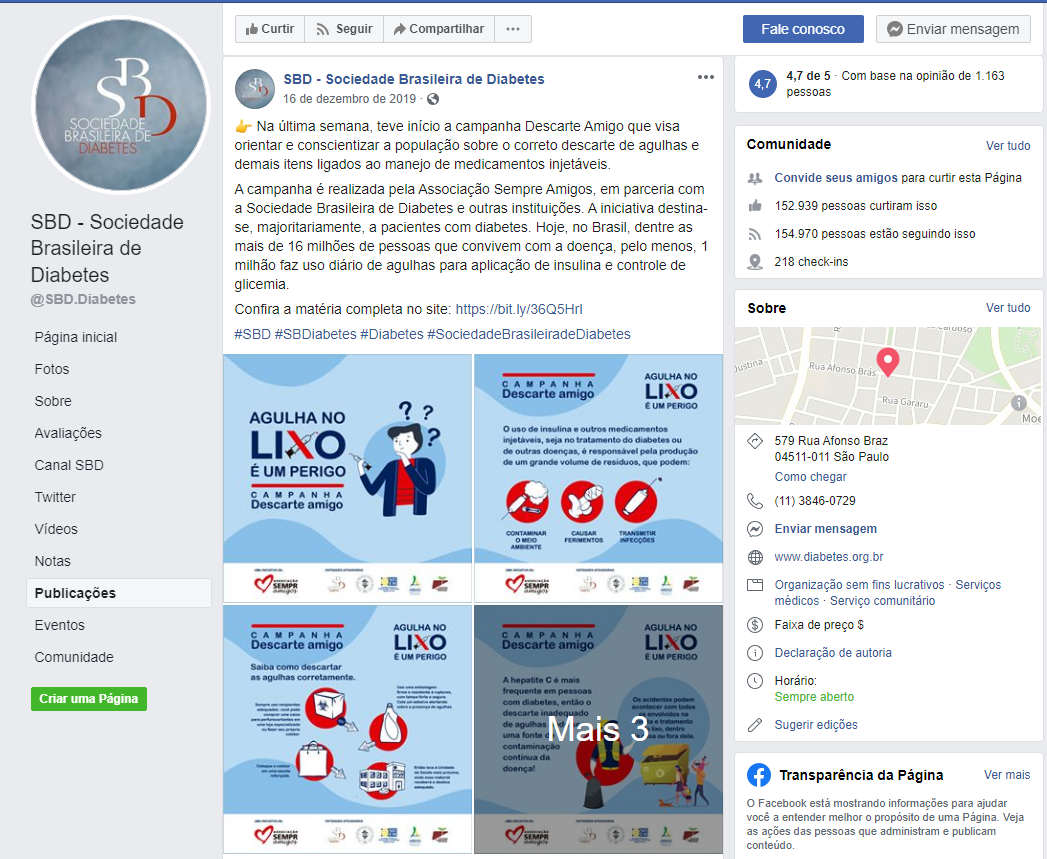Open Notas in the sidebar

click(x=52, y=562)
